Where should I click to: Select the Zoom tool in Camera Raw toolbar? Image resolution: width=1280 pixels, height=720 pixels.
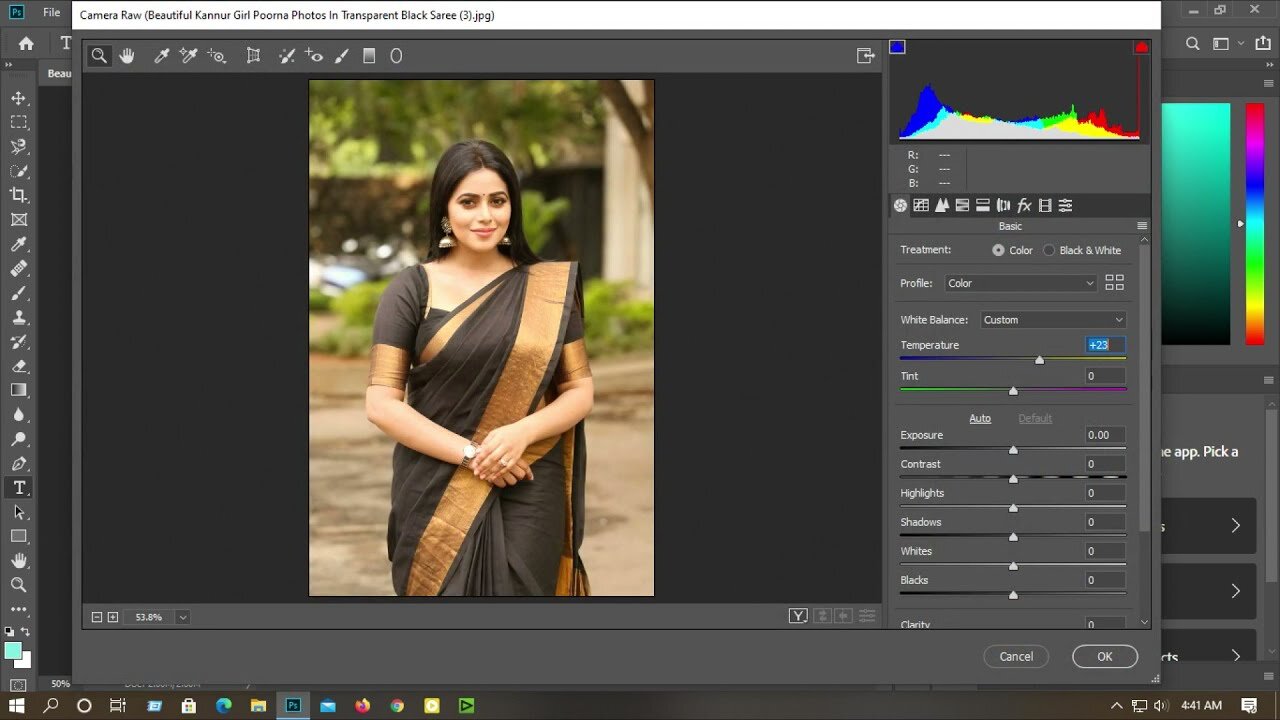pyautogui.click(x=99, y=56)
